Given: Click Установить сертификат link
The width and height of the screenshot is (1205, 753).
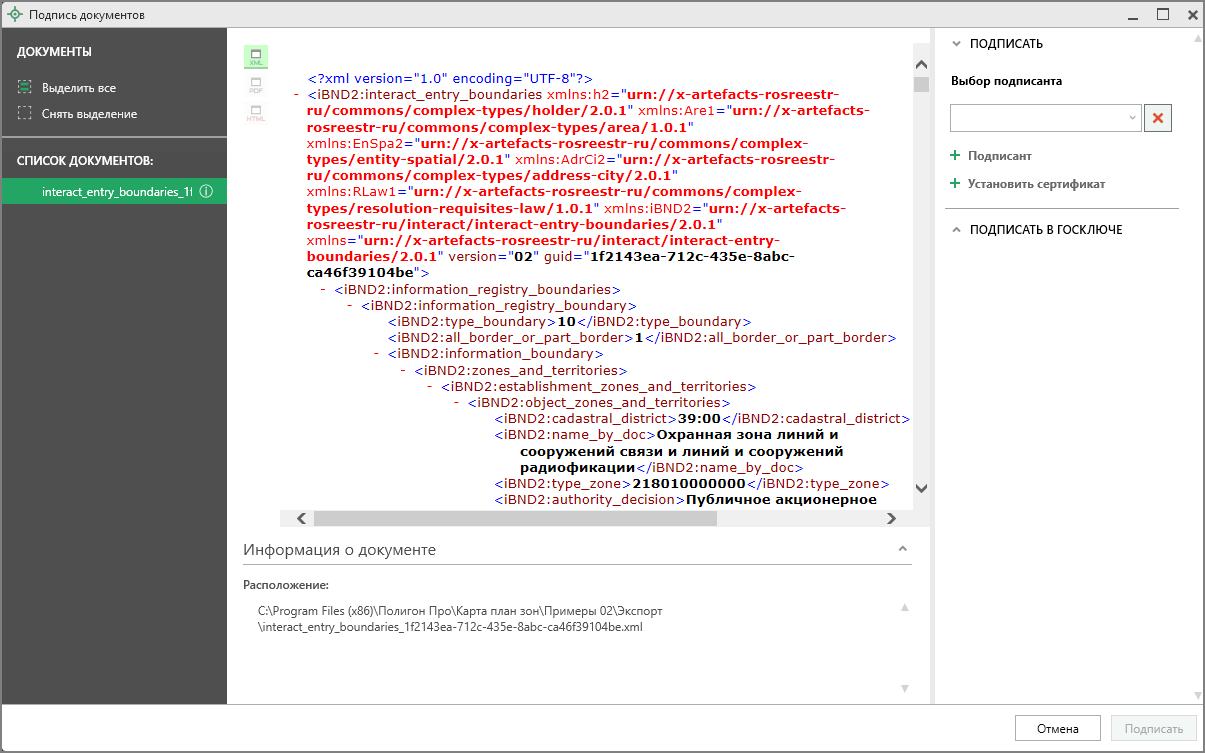Looking at the screenshot, I should coord(1036,184).
